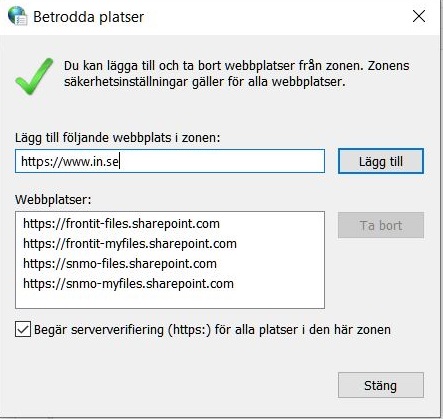Click the Betrodda platser title text
This screenshot has height=419, width=443.
click(89, 17)
